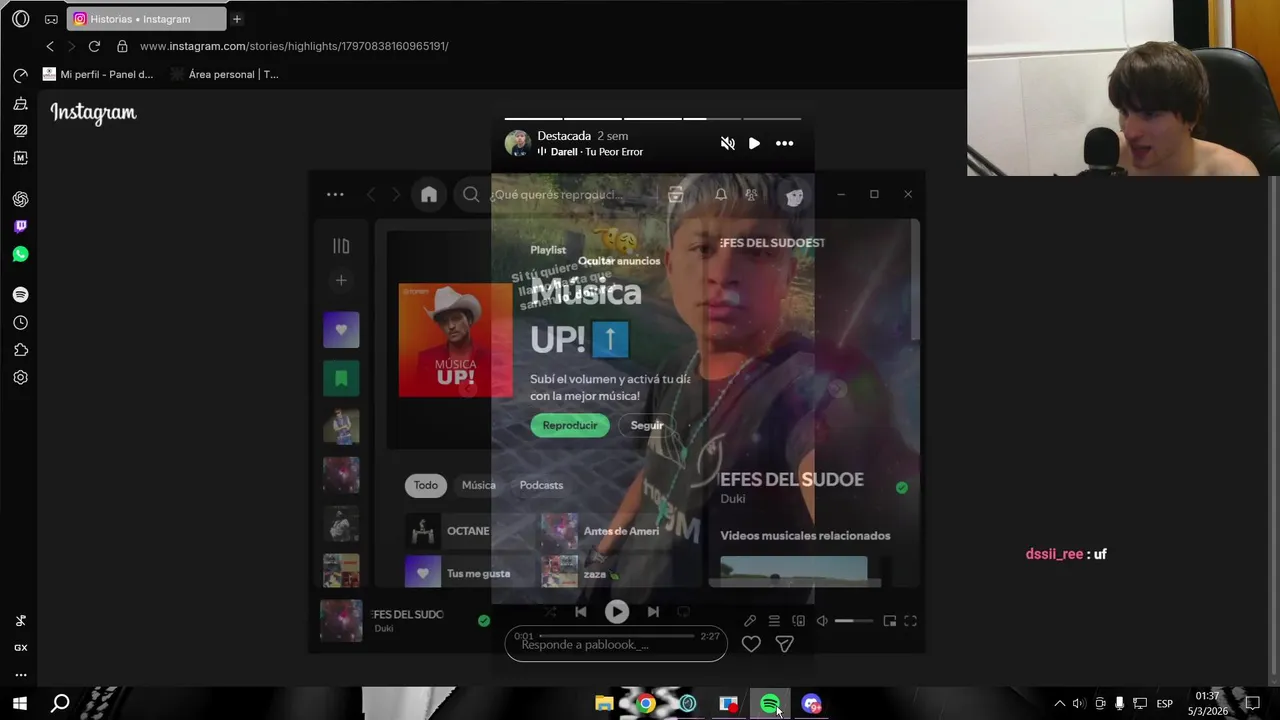Click the site padlock security icon
This screenshot has height=720, width=1280.
pos(122,46)
